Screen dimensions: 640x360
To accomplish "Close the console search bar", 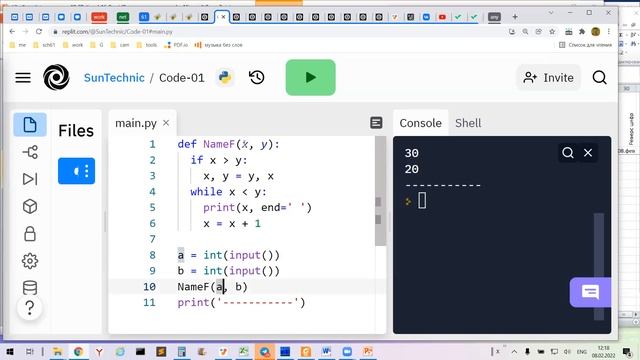I will pyautogui.click(x=588, y=153).
